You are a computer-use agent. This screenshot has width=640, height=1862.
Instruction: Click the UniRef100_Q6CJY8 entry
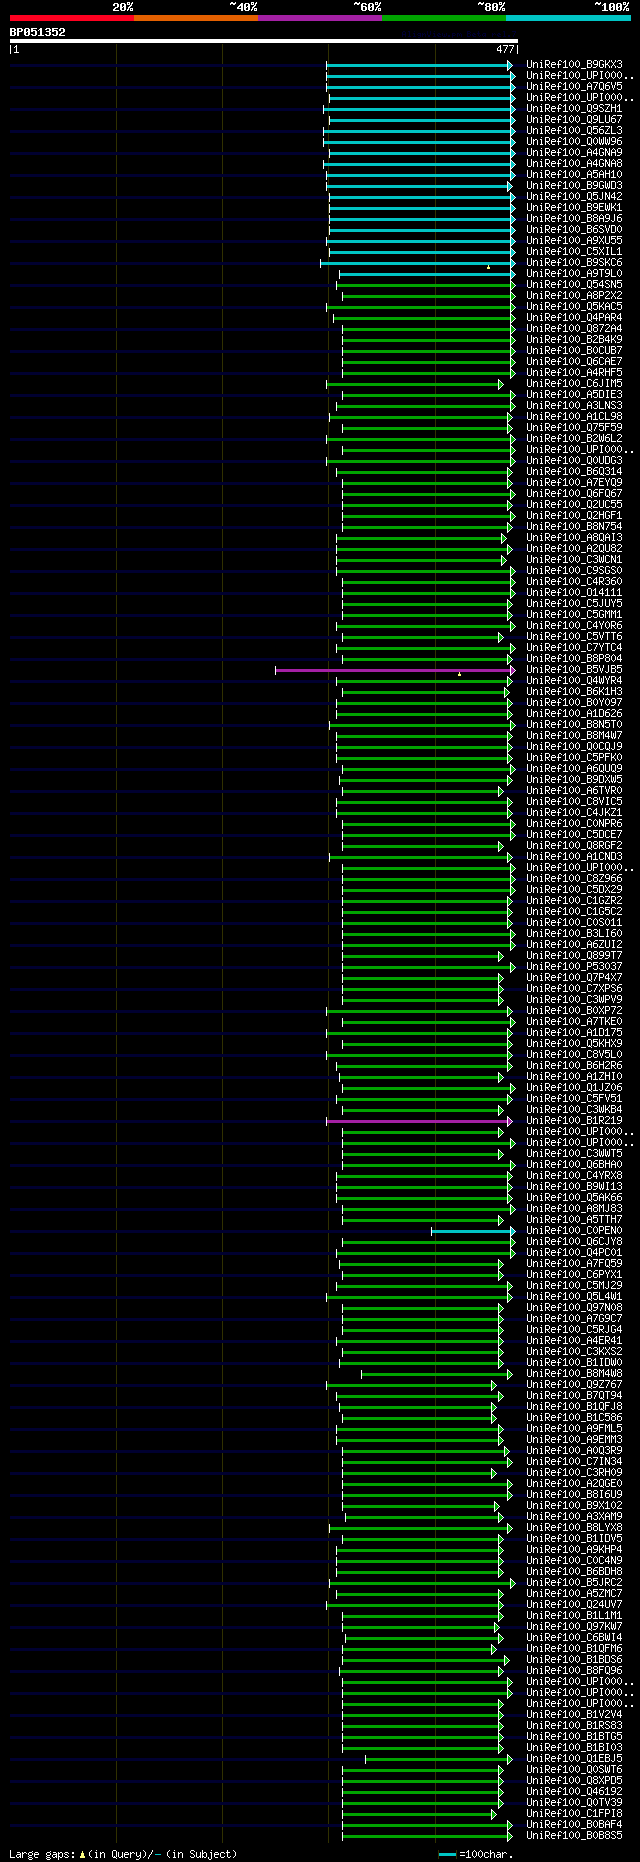tap(574, 1242)
